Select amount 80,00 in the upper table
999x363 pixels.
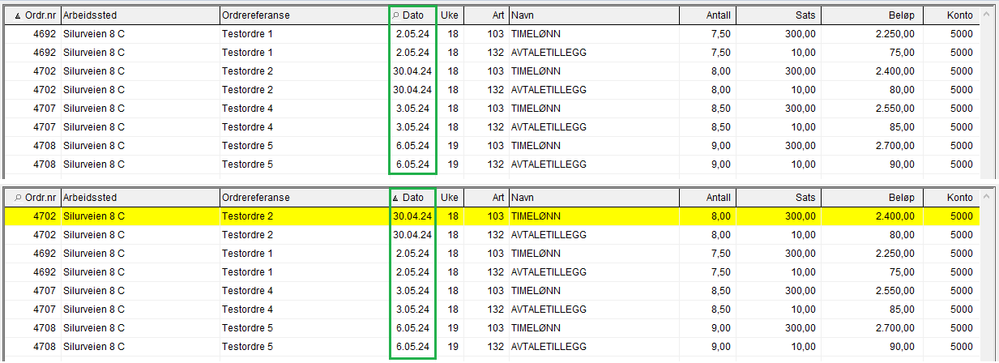[903, 89]
